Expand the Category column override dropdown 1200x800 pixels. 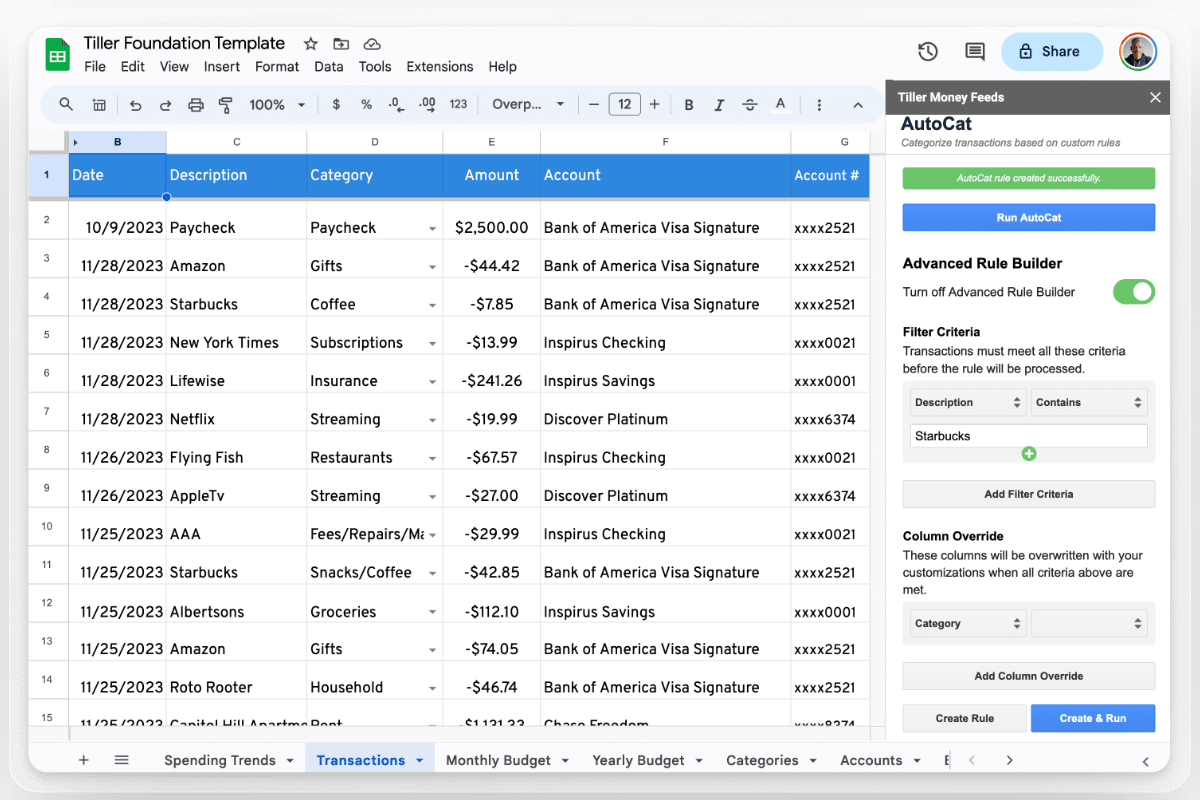(x=968, y=623)
